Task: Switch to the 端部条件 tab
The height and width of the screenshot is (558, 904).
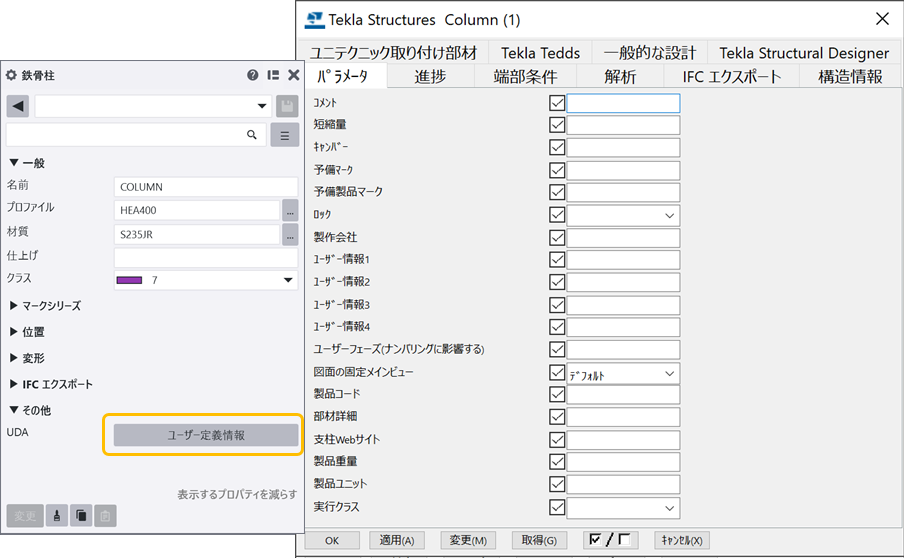Action: 525,76
